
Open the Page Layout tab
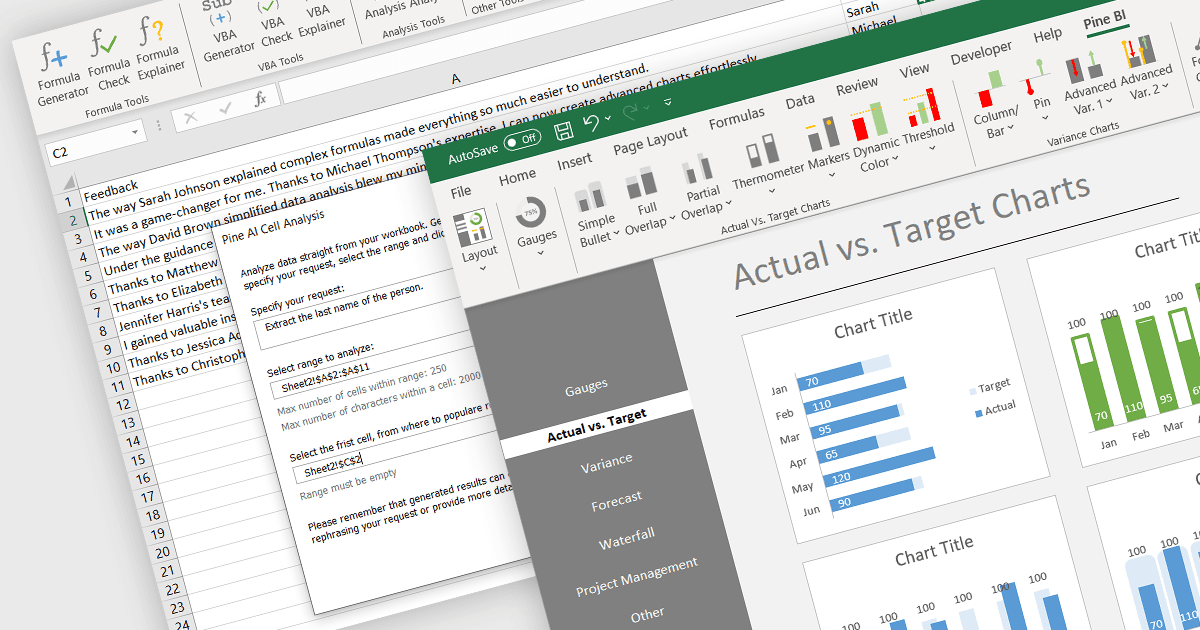click(650, 140)
